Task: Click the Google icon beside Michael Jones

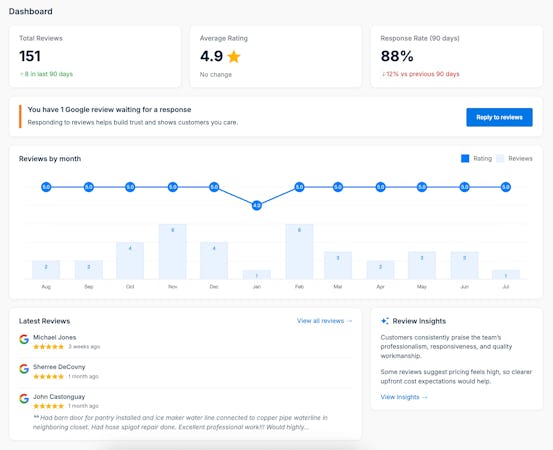Action: pyautogui.click(x=24, y=339)
